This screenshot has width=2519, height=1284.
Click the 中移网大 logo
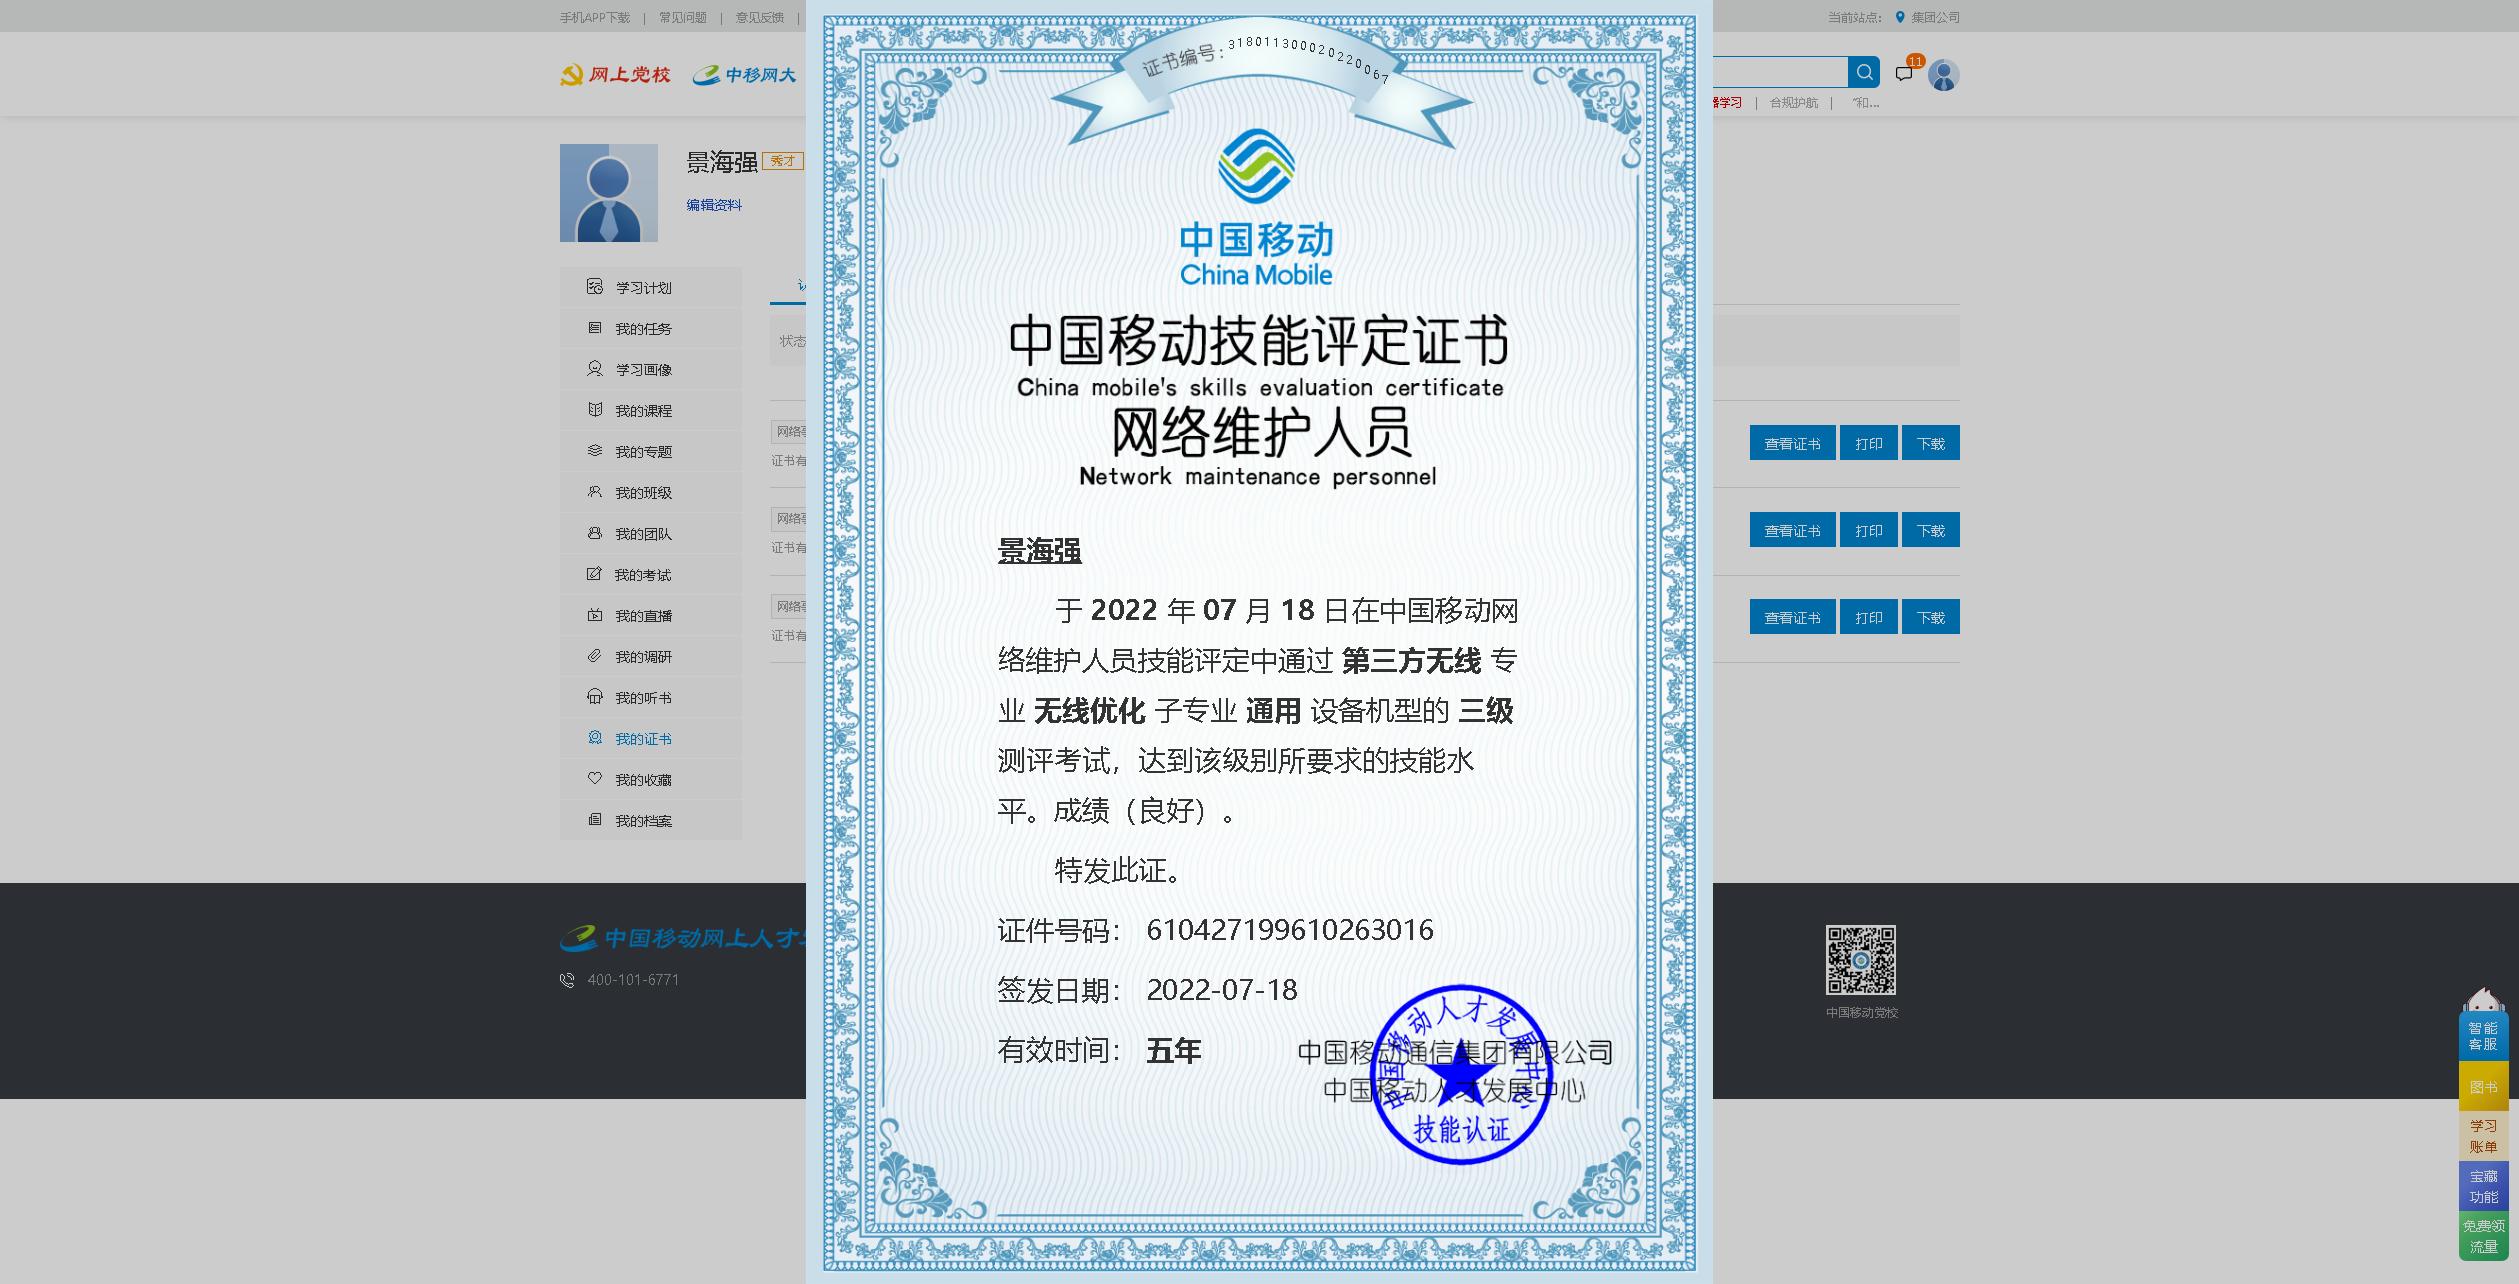coord(744,75)
